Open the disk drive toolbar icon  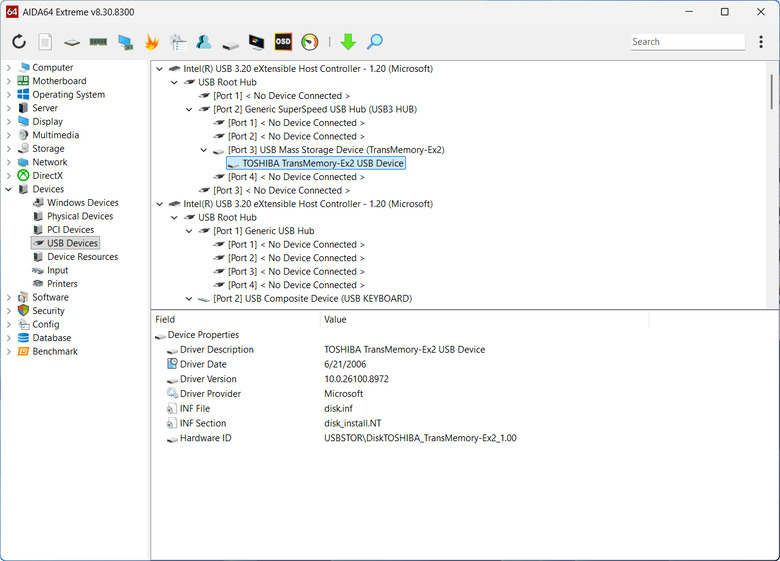230,45
